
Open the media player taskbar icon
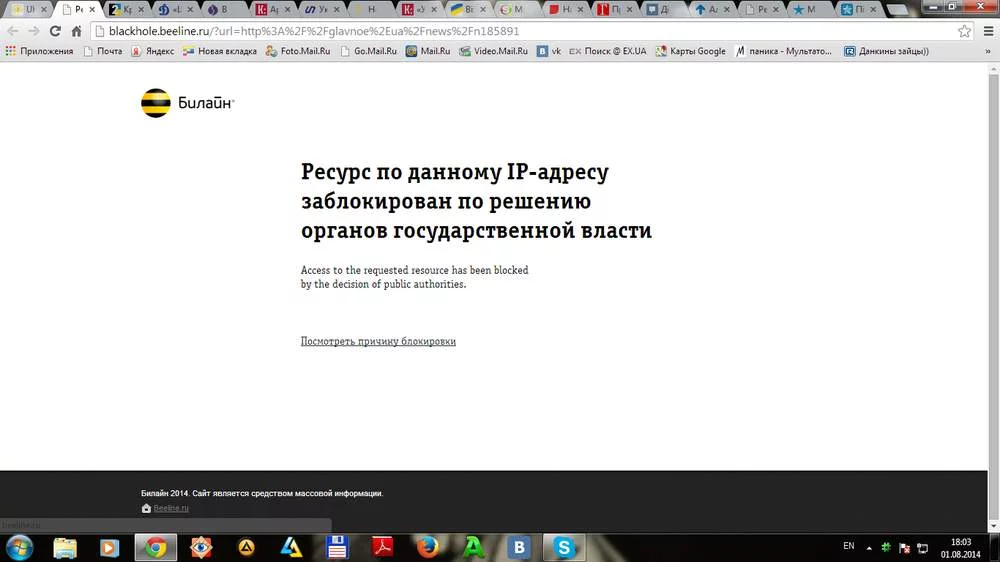[x=109, y=548]
